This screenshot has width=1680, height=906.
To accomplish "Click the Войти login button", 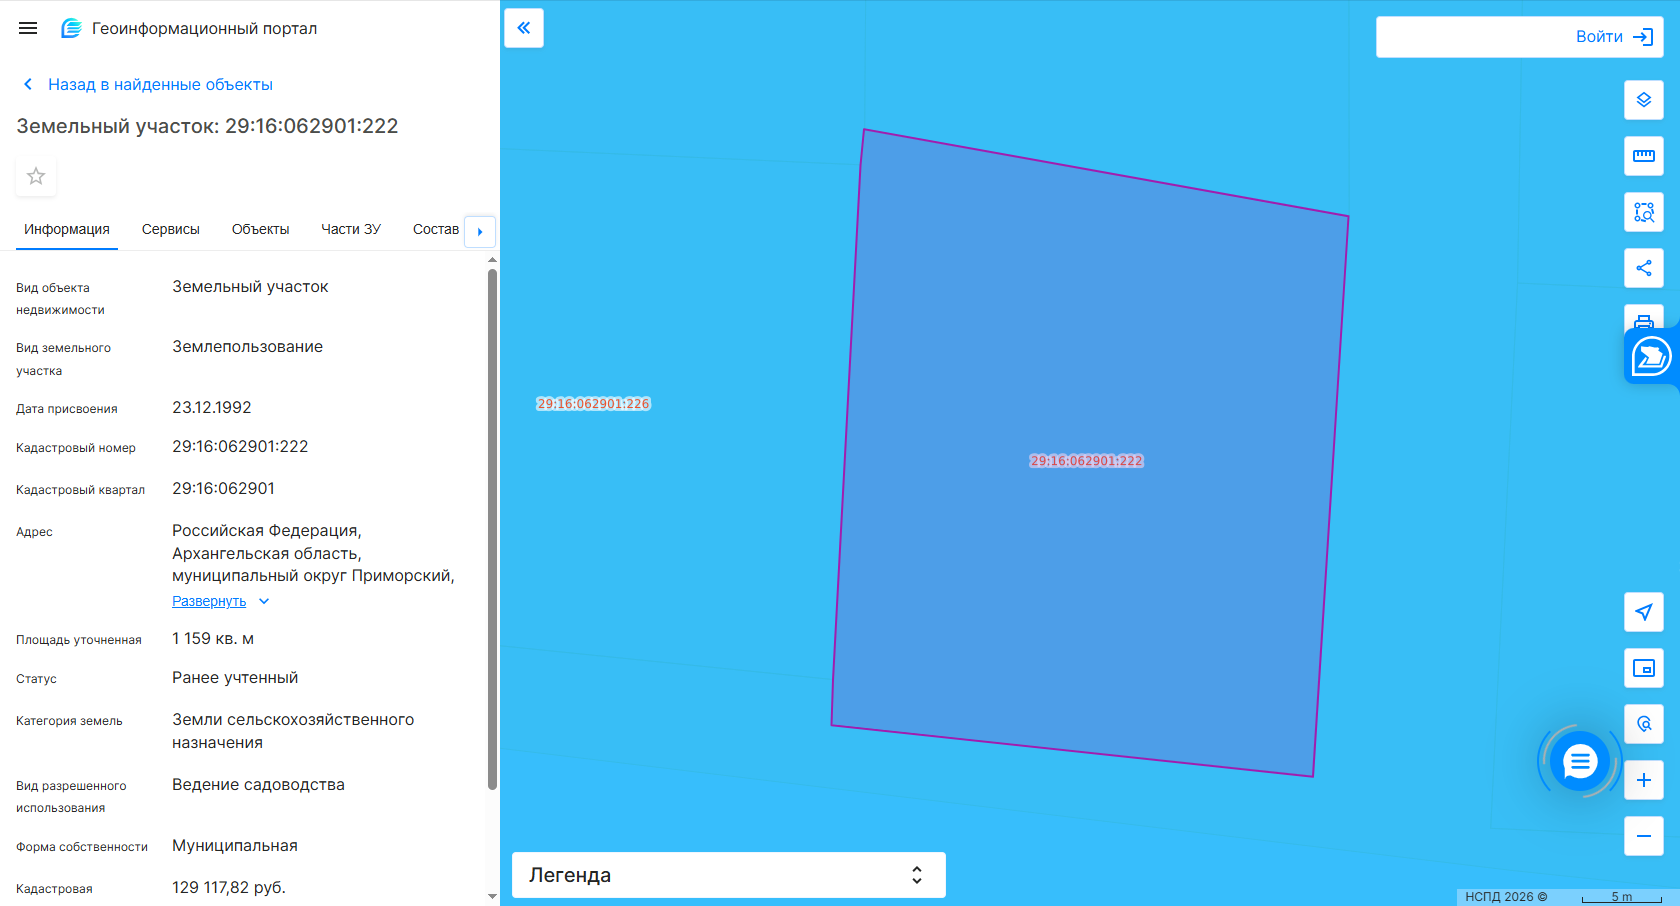I will [x=1520, y=37].
